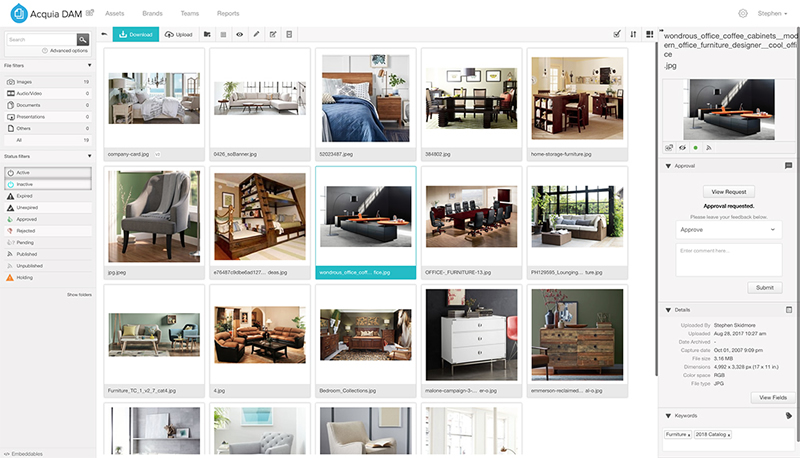This screenshot has height=458, width=800.
Task: Collapse the File filters section
Action: 88,67
